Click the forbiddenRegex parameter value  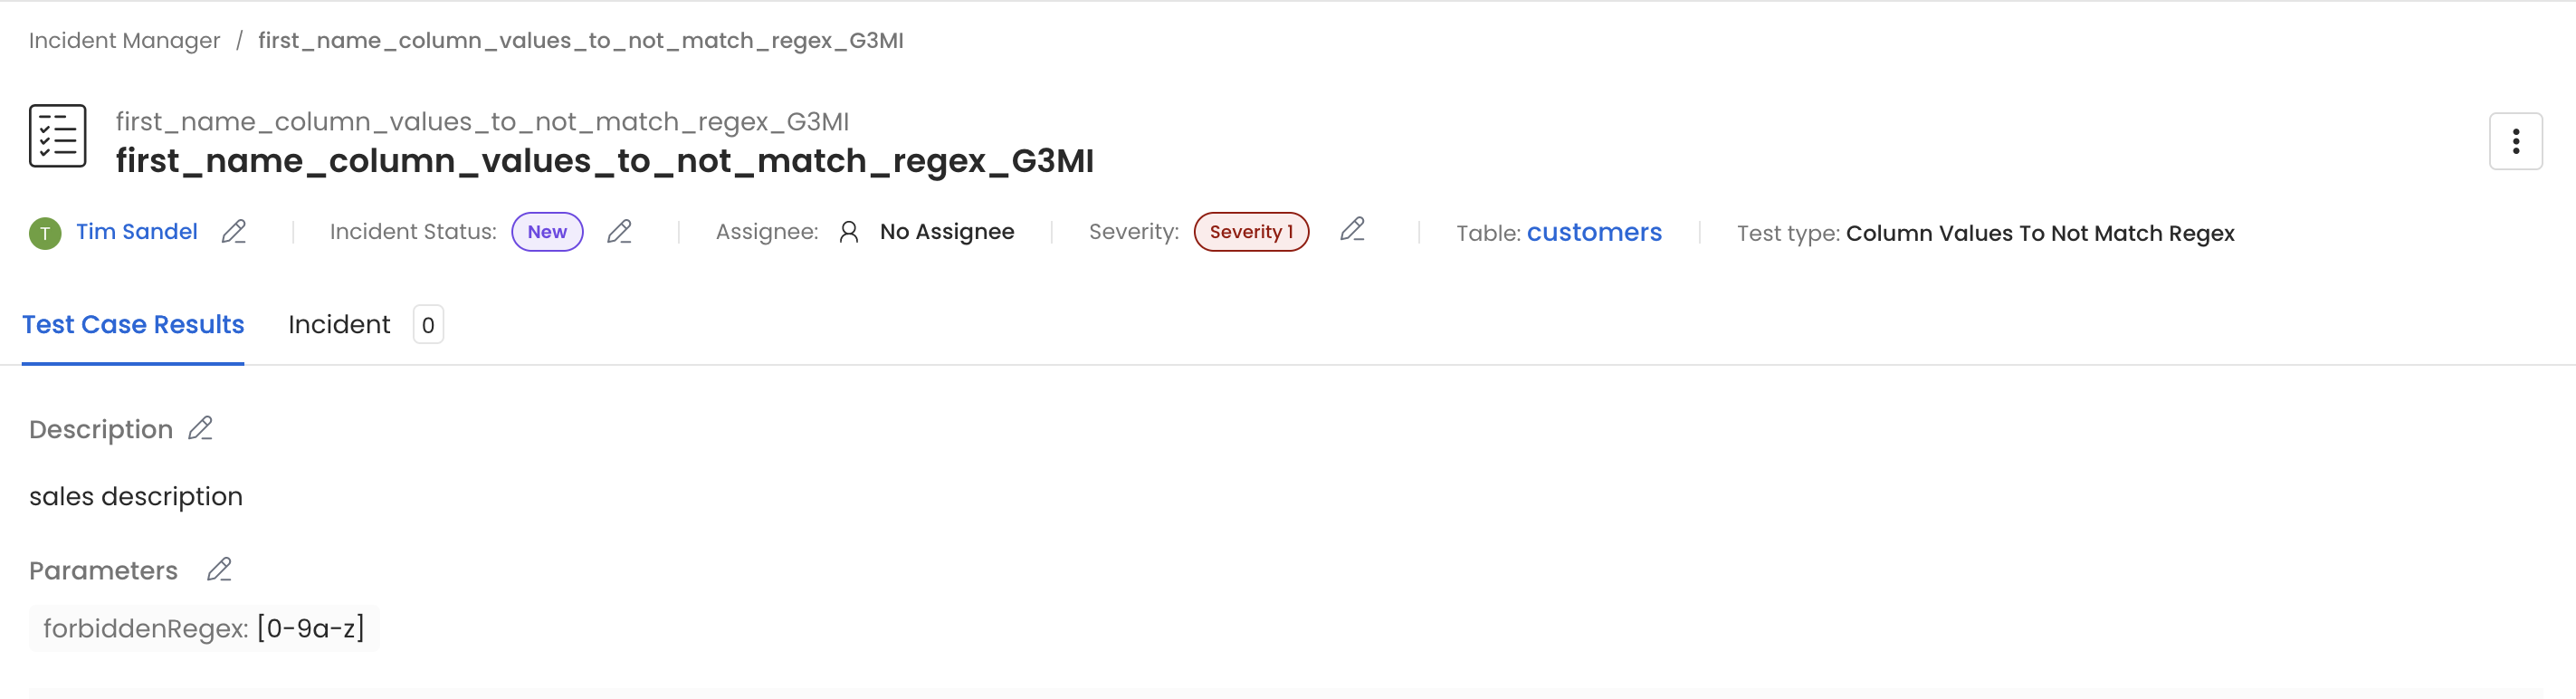pos(311,628)
